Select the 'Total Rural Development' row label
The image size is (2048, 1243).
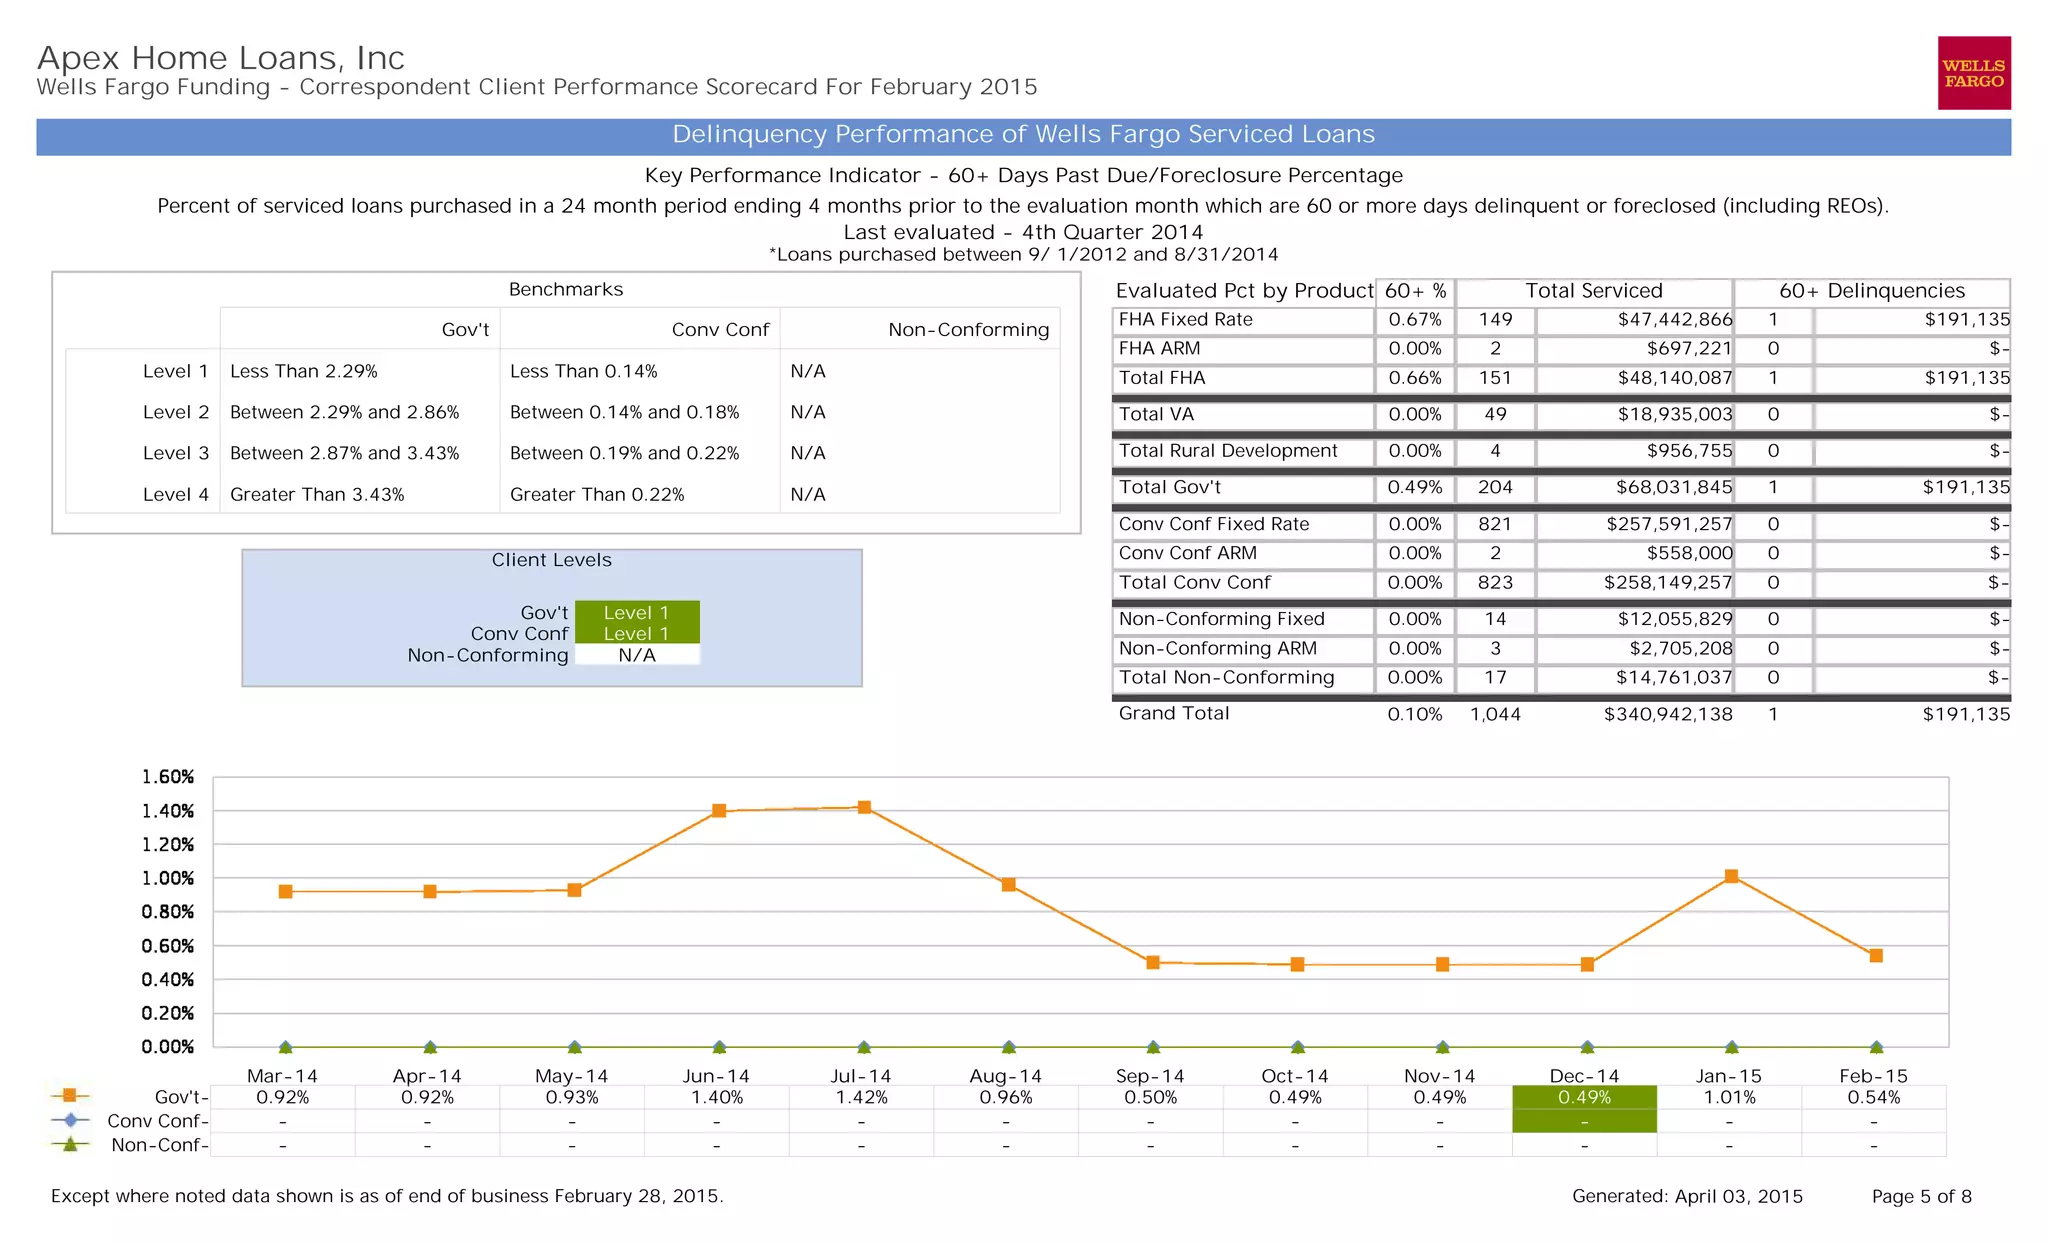click(x=1228, y=451)
